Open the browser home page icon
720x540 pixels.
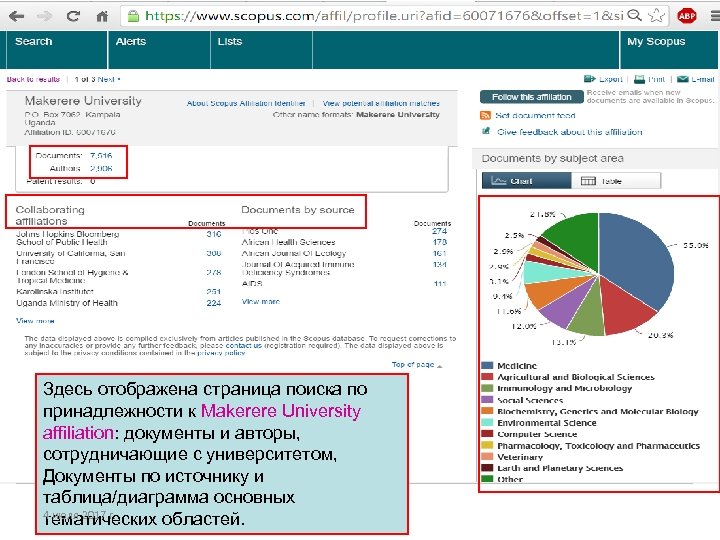(102, 17)
